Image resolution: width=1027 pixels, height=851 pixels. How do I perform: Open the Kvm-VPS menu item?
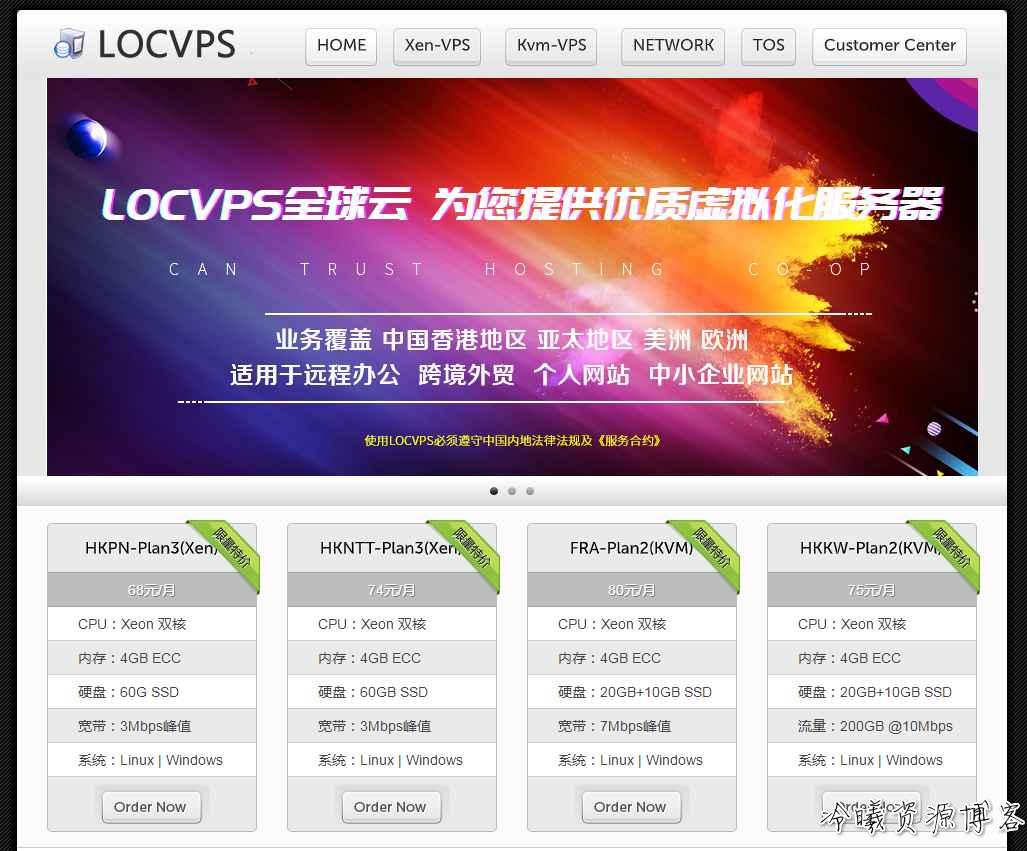[551, 46]
